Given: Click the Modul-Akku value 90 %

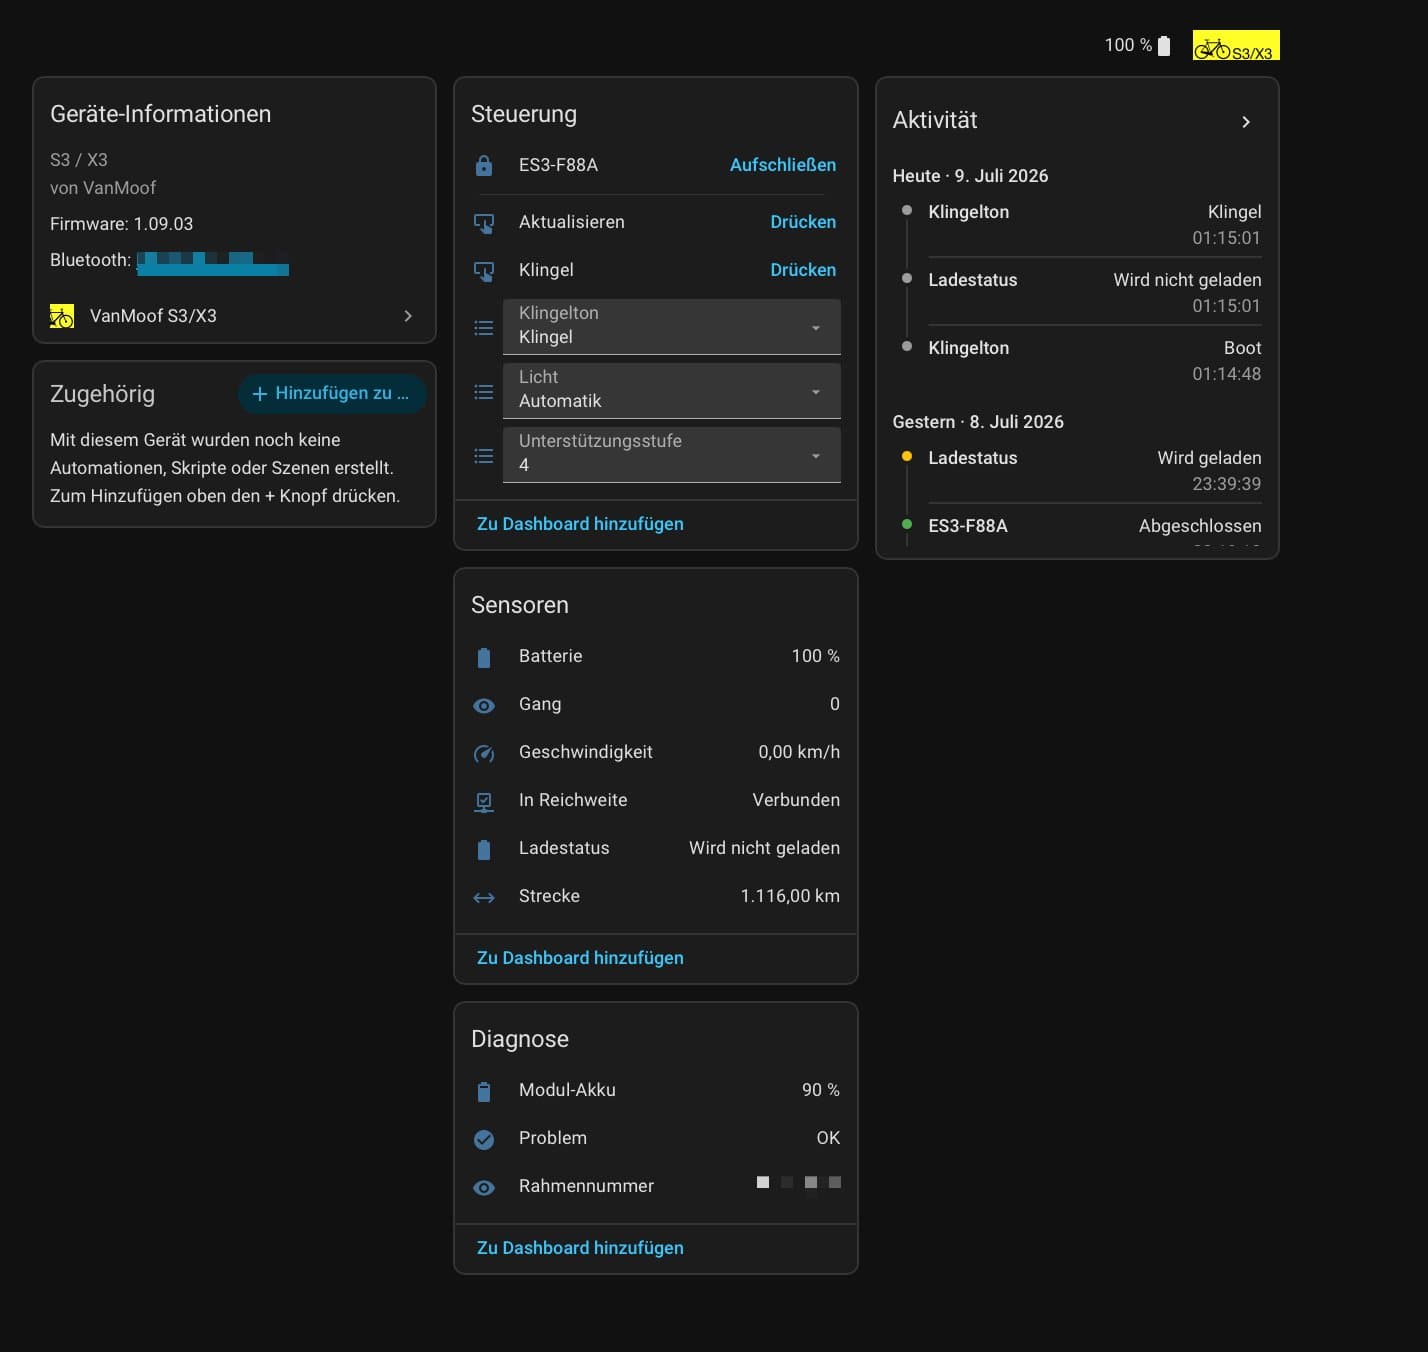Looking at the screenshot, I should coord(821,1090).
